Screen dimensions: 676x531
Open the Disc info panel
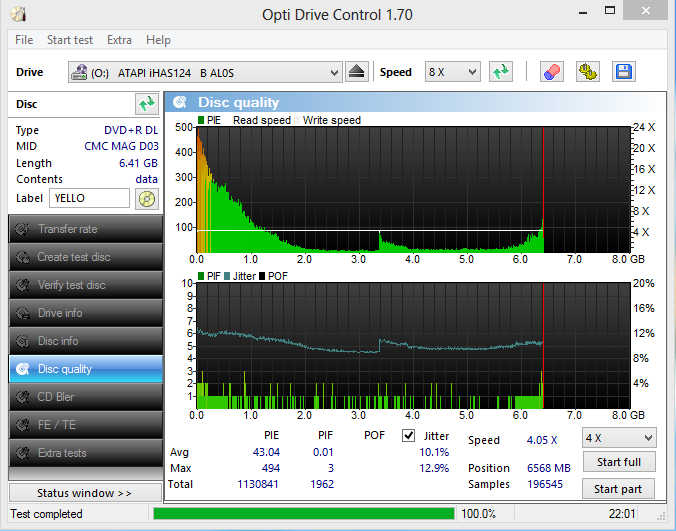pos(86,341)
